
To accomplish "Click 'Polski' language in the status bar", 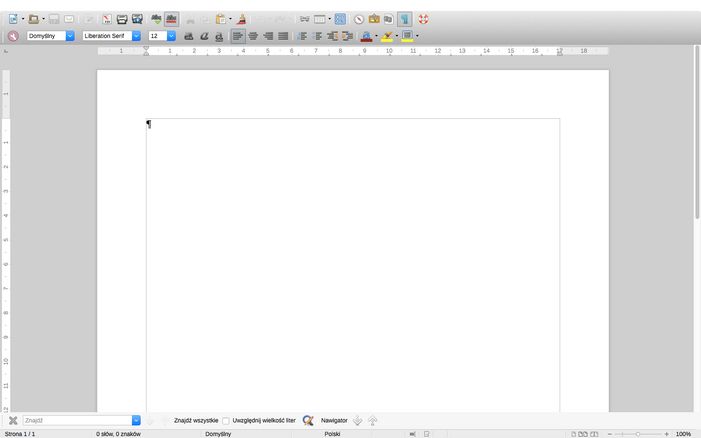I will [333, 434].
